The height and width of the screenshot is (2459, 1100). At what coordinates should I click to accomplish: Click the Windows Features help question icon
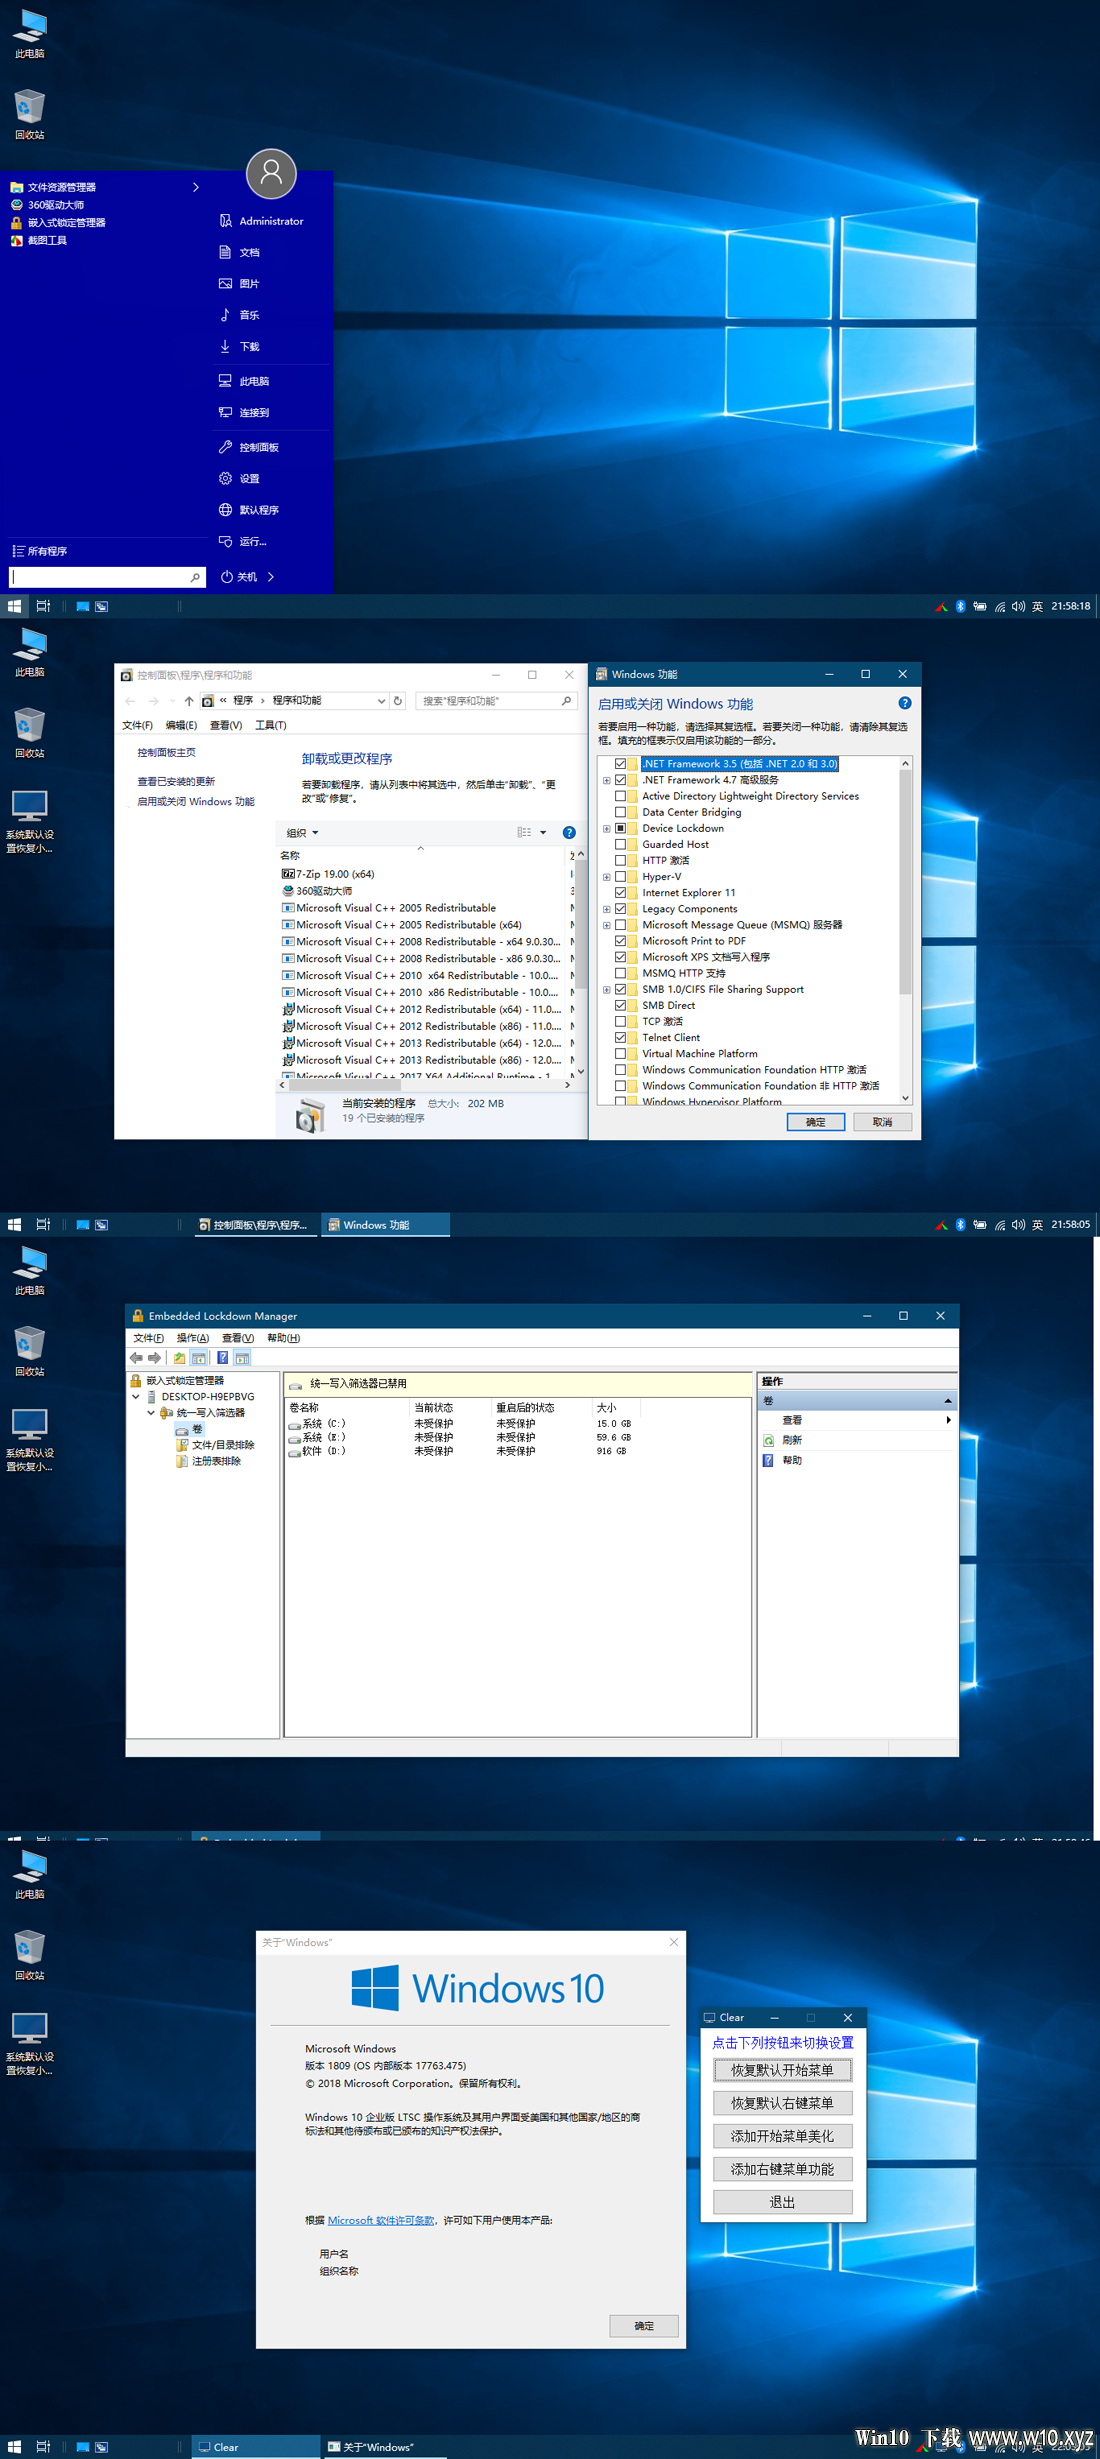(x=904, y=703)
